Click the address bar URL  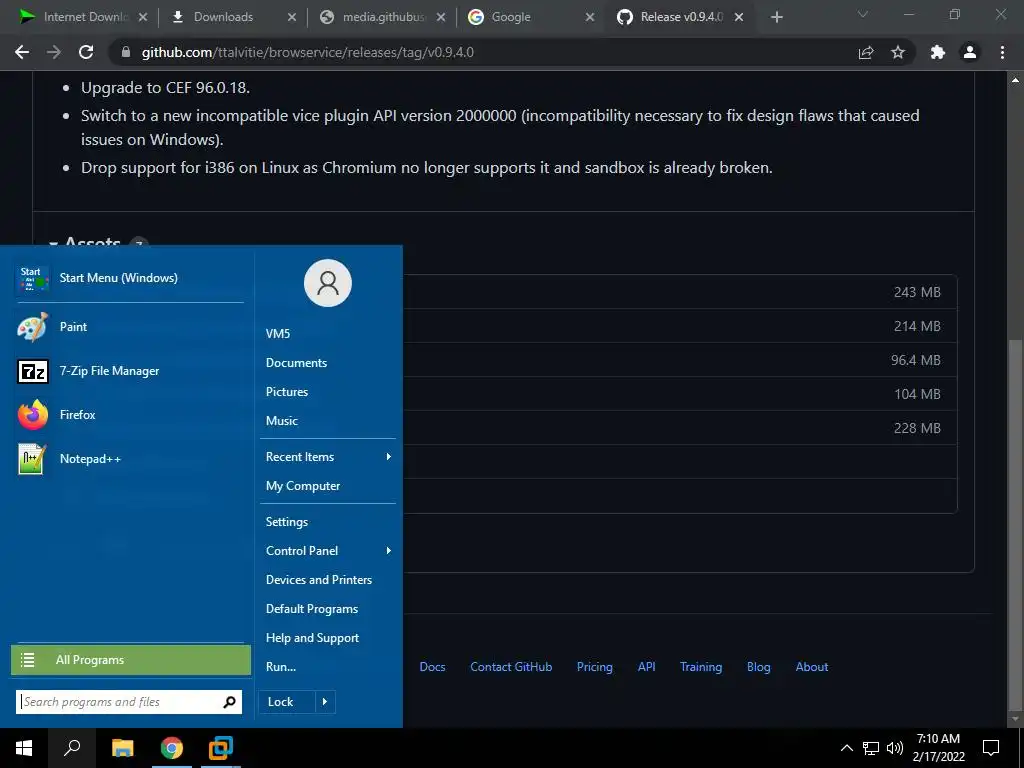[308, 52]
